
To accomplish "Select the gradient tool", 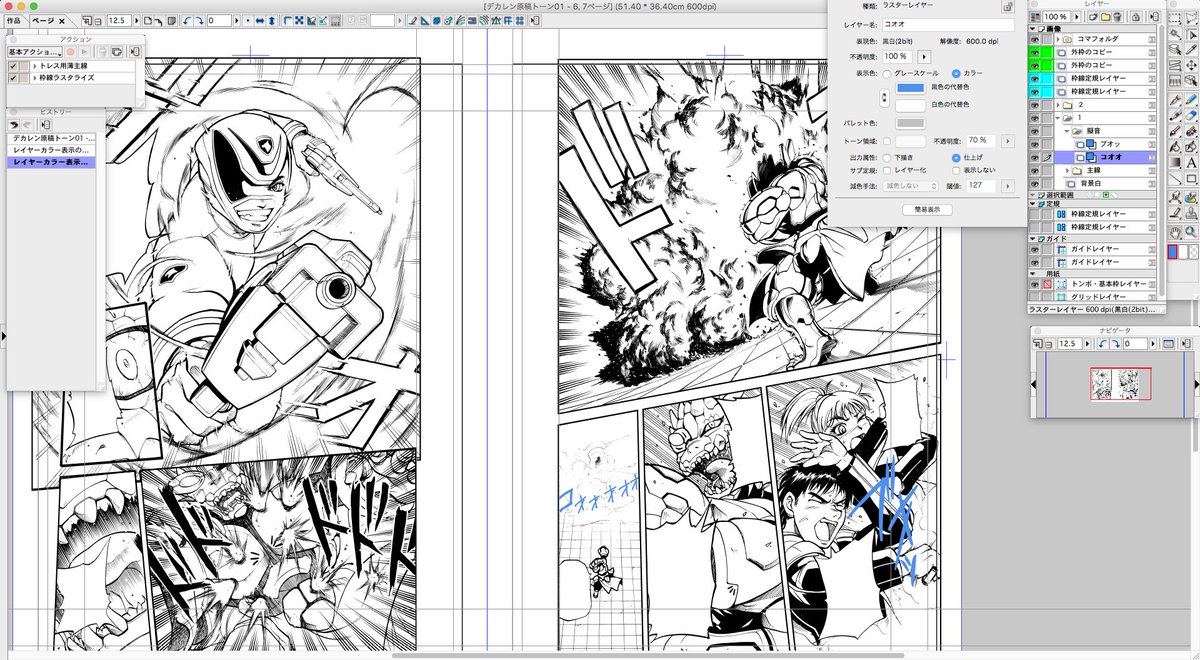I will point(1175,164).
